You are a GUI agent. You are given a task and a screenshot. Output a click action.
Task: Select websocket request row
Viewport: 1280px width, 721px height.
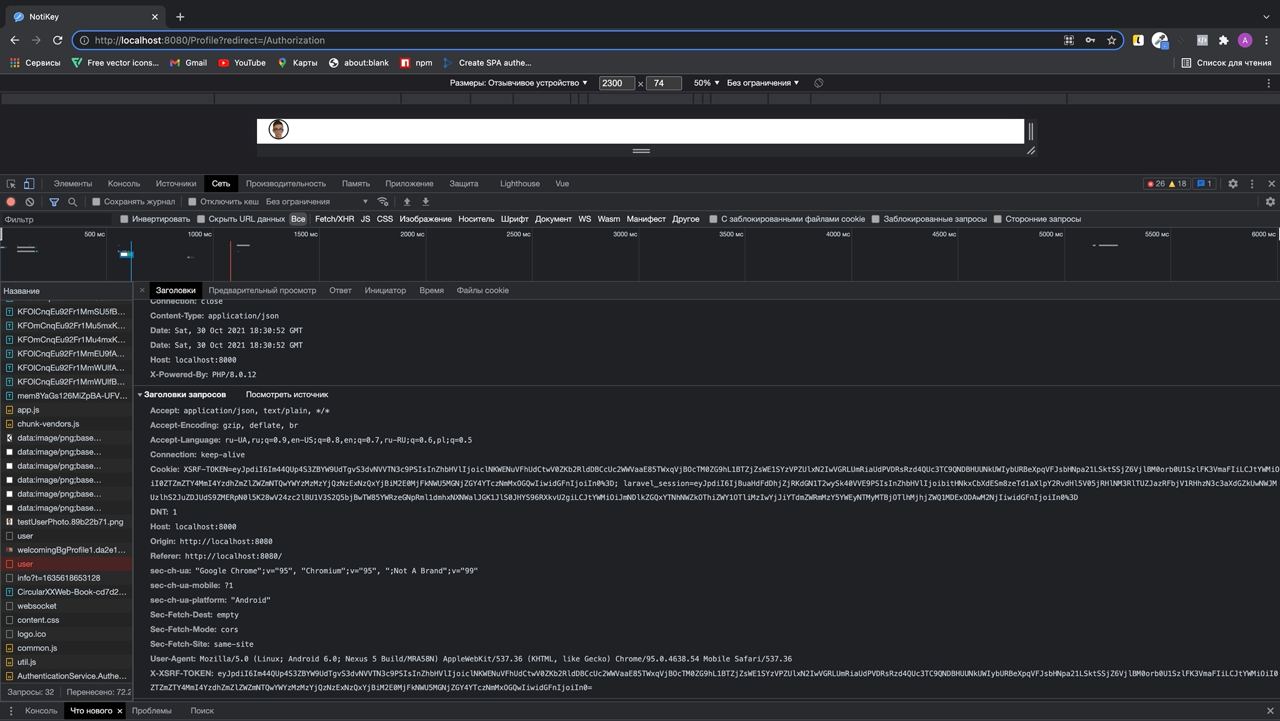pos(66,606)
